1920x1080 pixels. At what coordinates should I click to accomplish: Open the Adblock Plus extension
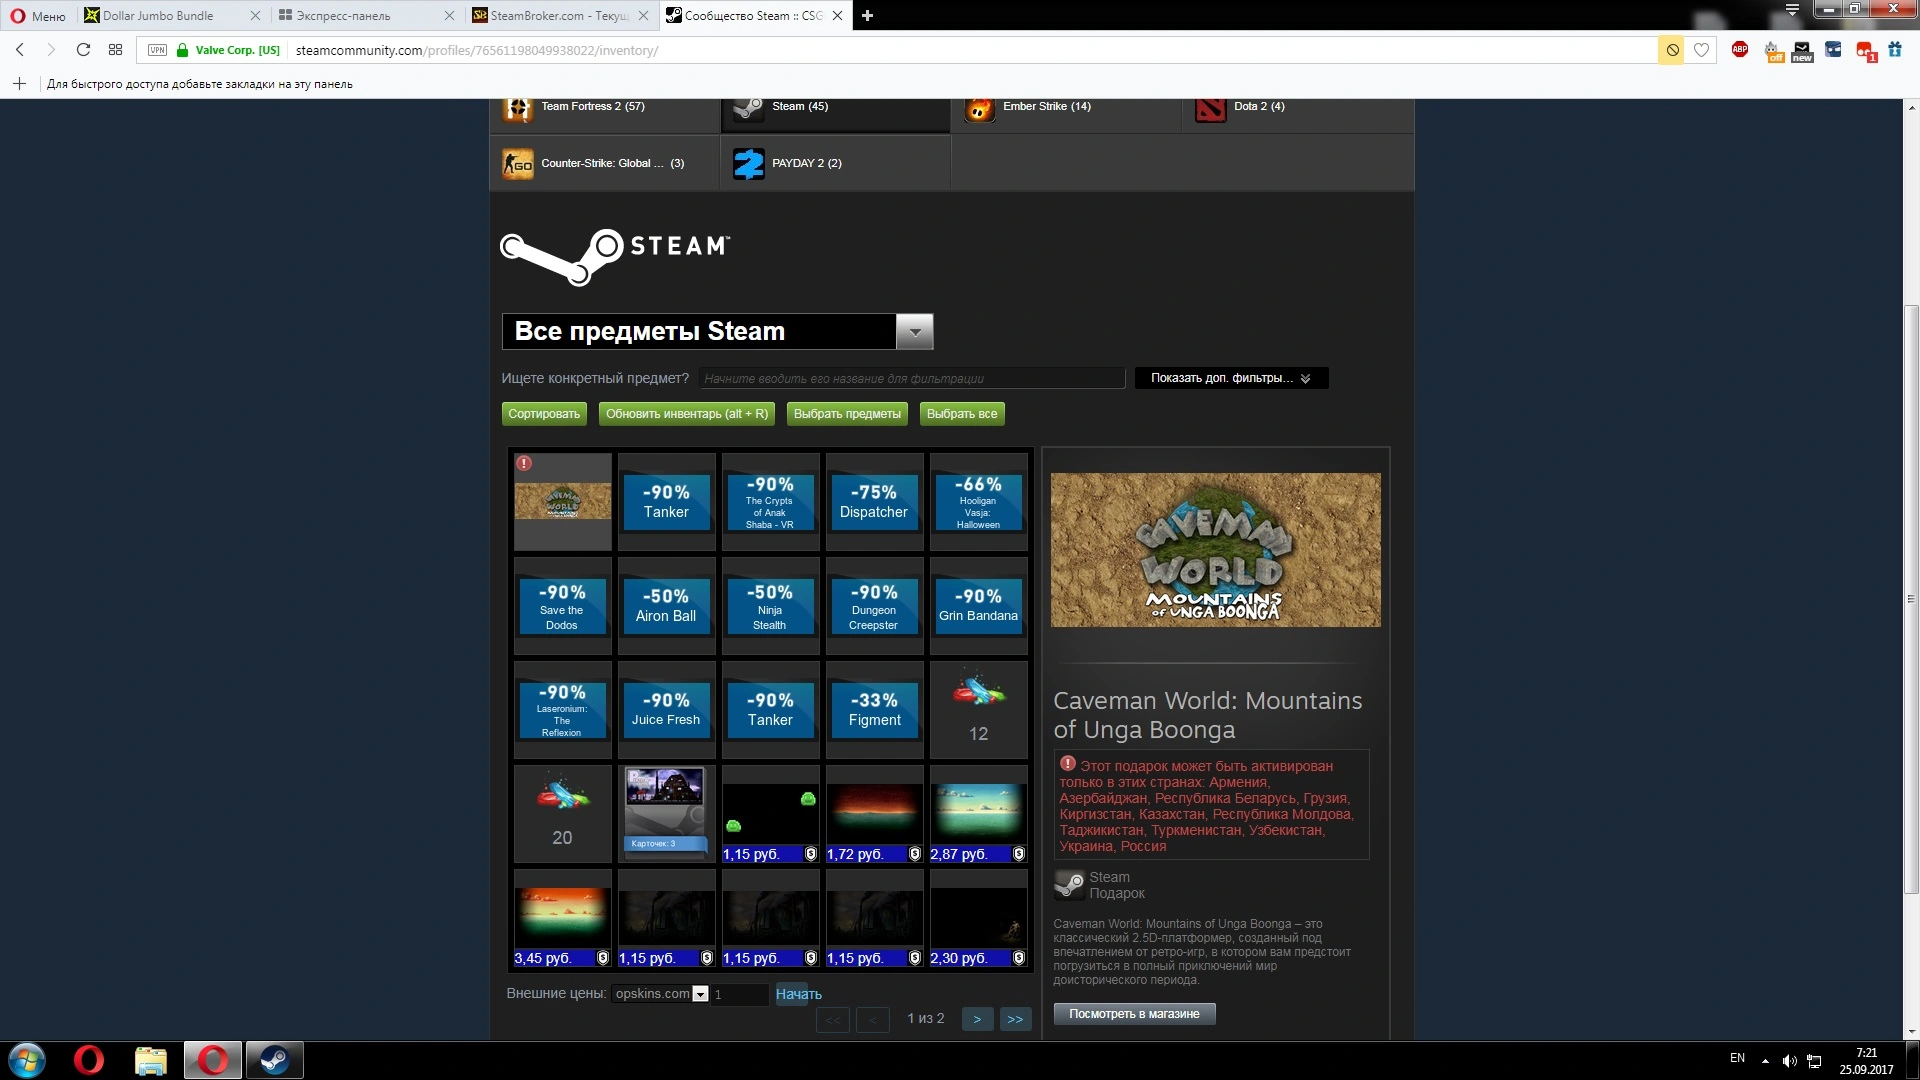click(x=1740, y=50)
